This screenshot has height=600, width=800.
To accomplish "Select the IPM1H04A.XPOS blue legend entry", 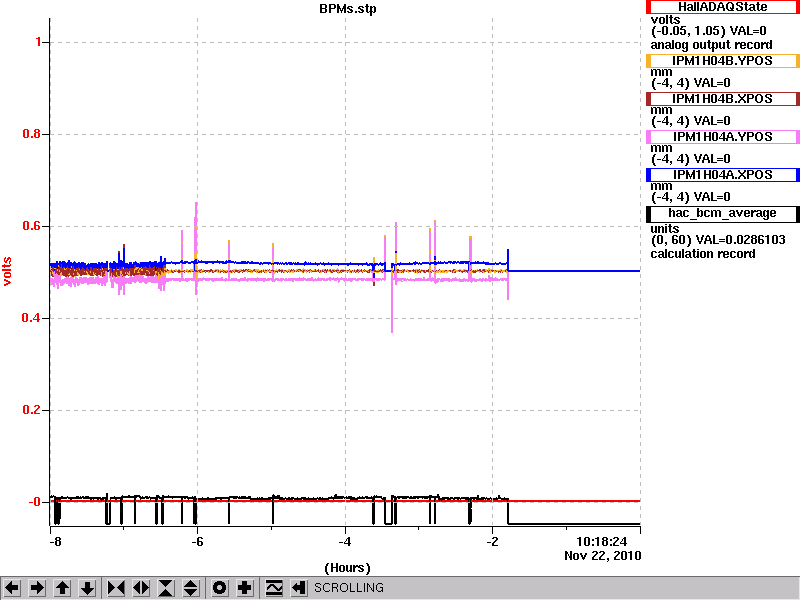I will click(722, 174).
